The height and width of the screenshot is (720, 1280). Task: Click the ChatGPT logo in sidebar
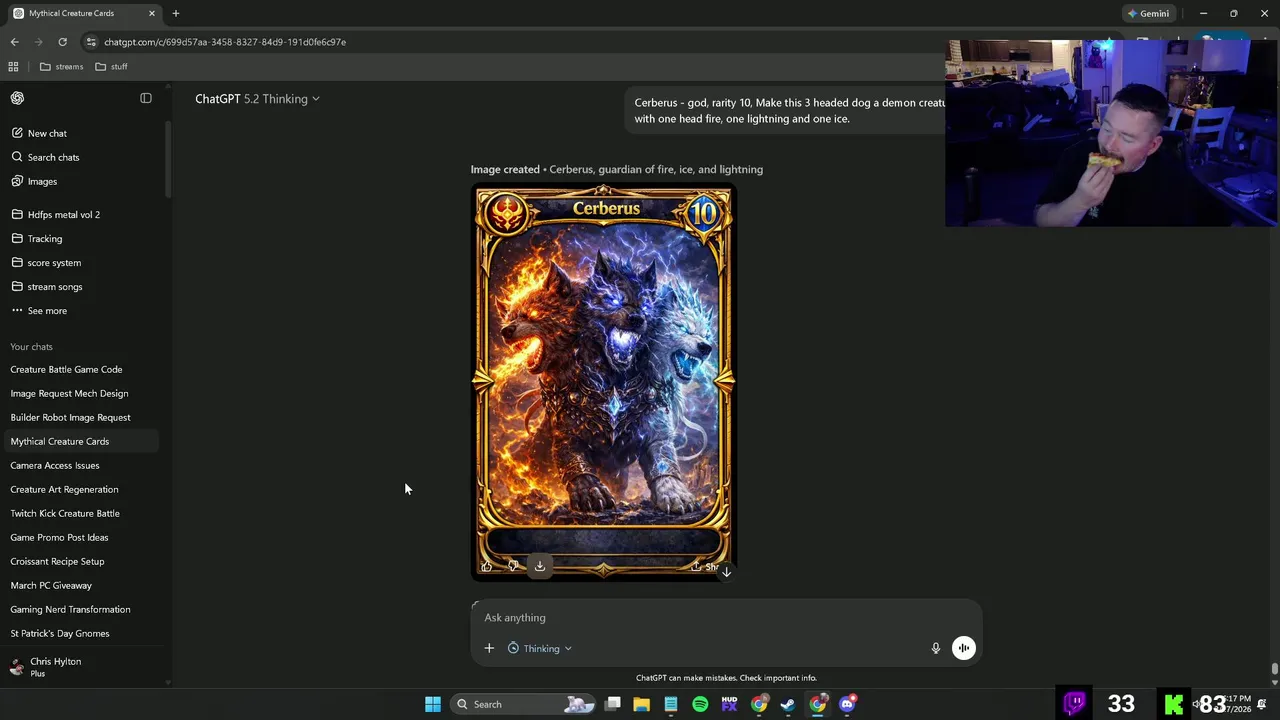(17, 98)
